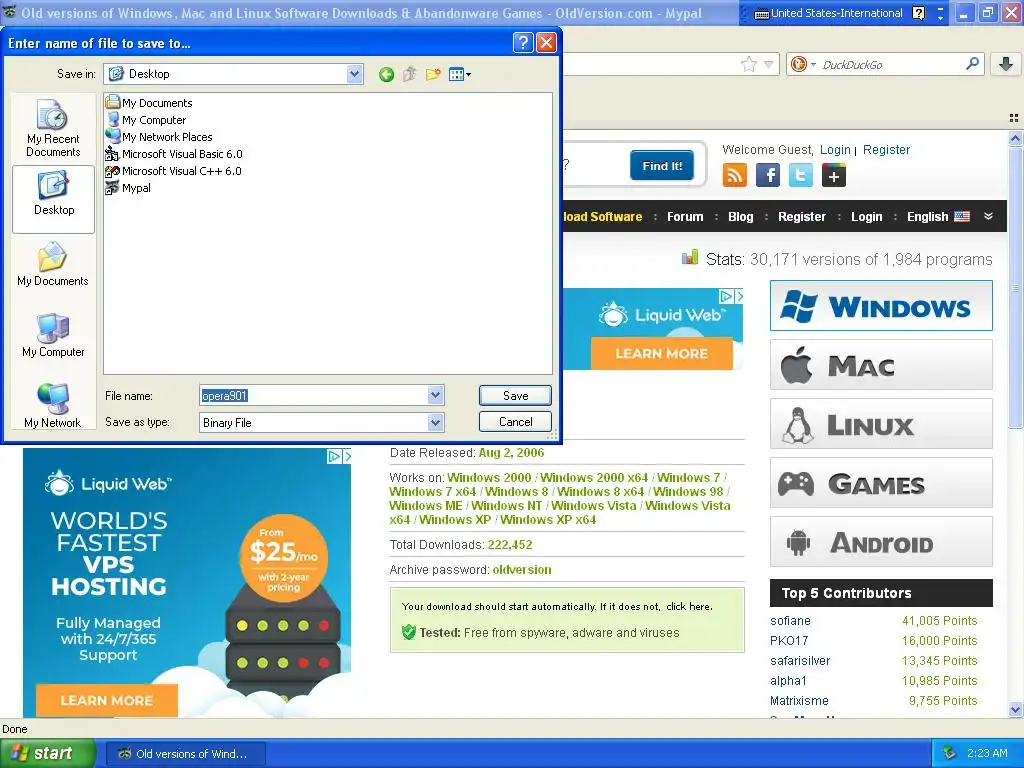Open Login in site navigation bar
The height and width of the screenshot is (768, 1024).
click(x=866, y=217)
